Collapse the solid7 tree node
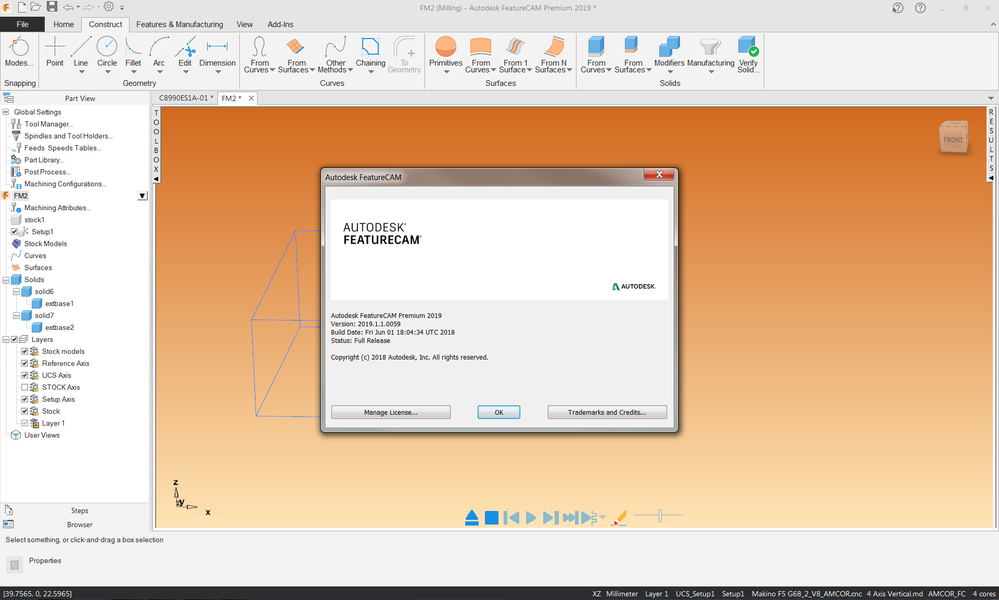Image resolution: width=999 pixels, height=600 pixels. (17, 315)
